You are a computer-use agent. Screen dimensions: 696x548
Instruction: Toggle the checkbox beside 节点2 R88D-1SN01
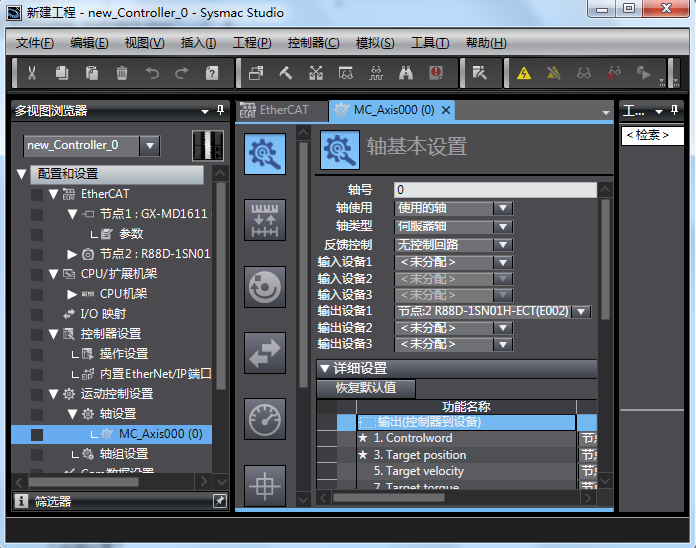(37, 254)
